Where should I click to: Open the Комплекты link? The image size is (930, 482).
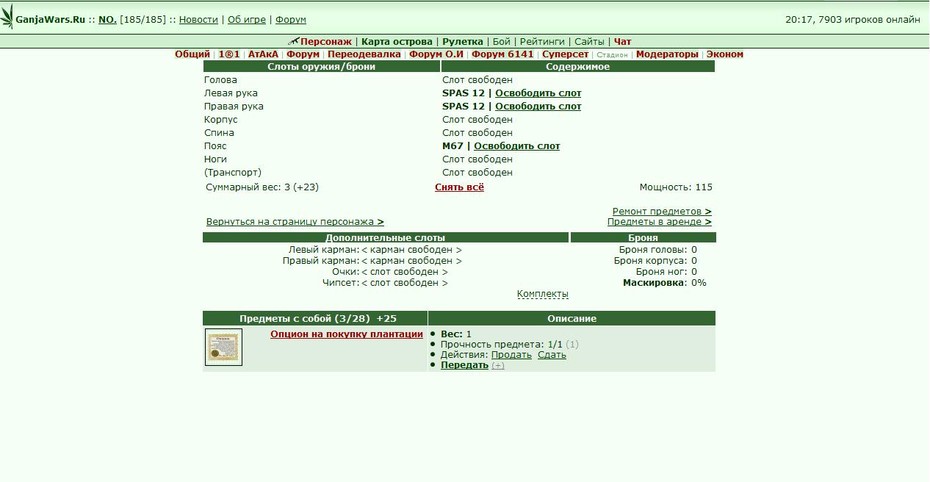[543, 294]
